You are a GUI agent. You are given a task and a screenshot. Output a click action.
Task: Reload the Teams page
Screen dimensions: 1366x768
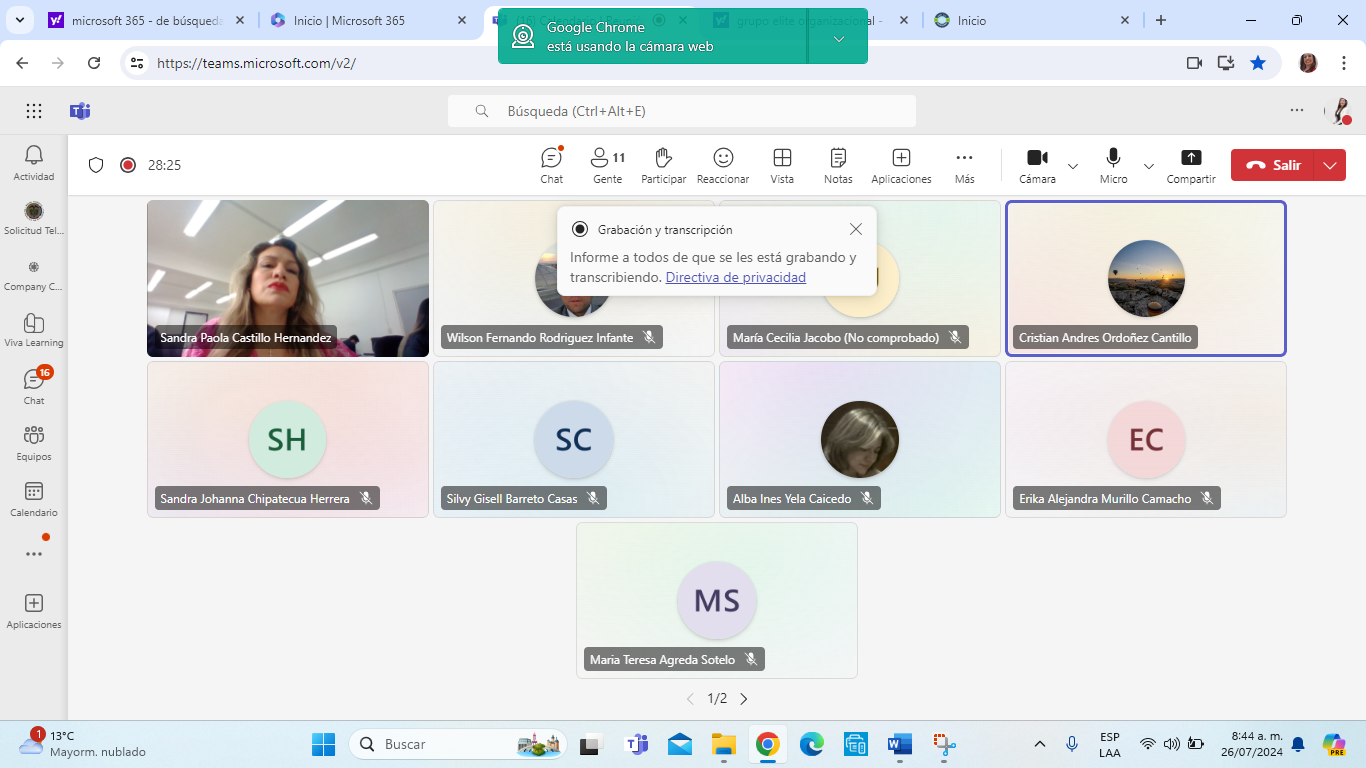tap(94, 63)
